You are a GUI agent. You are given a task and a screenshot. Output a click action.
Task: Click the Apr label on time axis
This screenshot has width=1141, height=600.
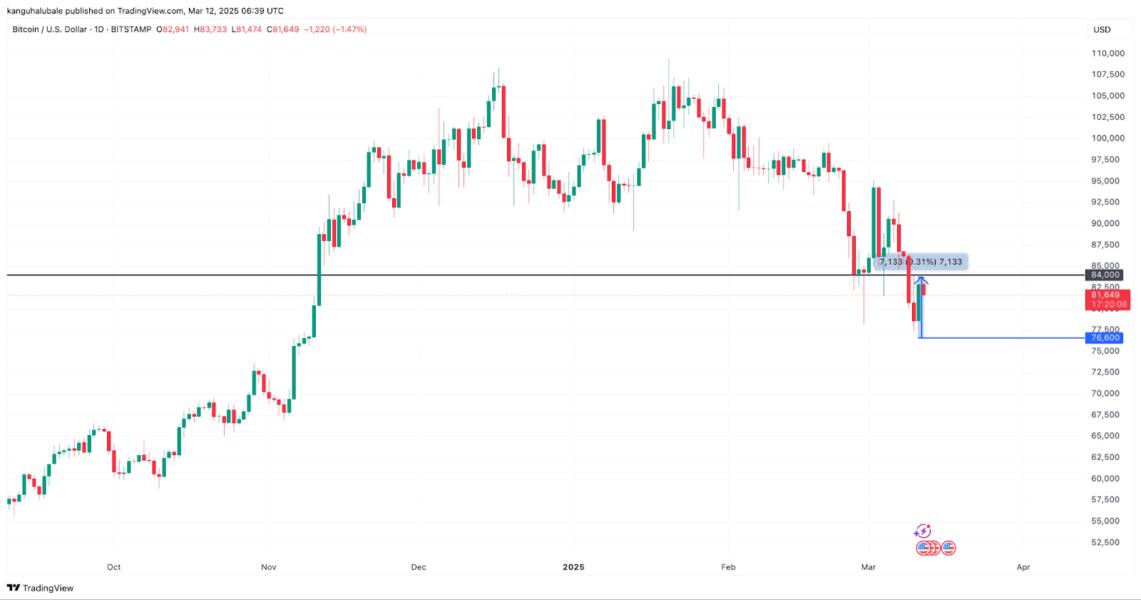pos(1022,567)
